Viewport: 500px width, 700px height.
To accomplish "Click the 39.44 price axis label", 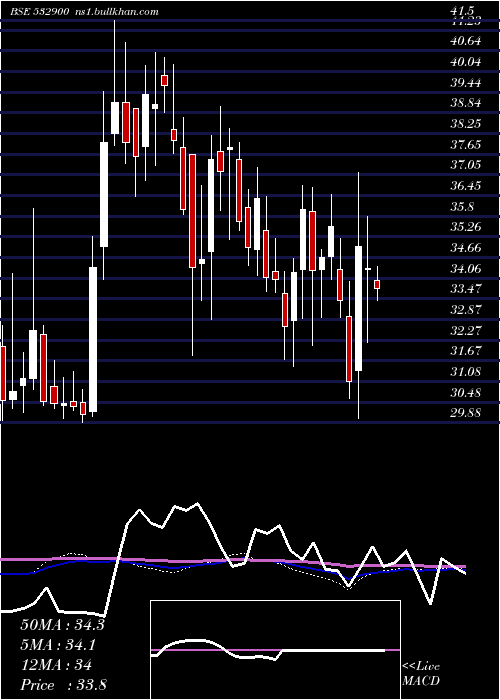I will click(466, 83).
